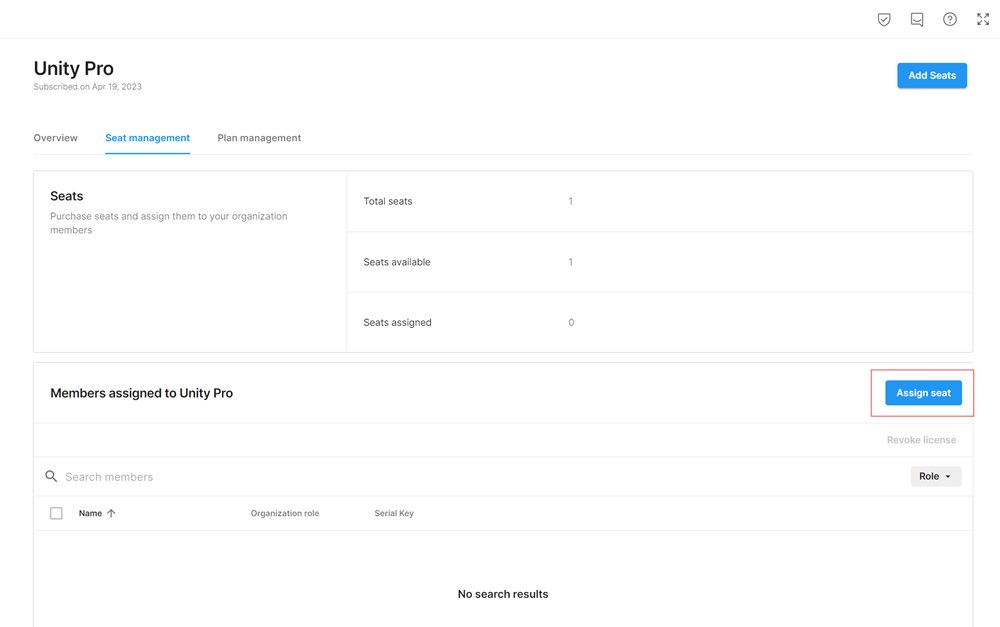Open the Role filter dropdown

(936, 476)
